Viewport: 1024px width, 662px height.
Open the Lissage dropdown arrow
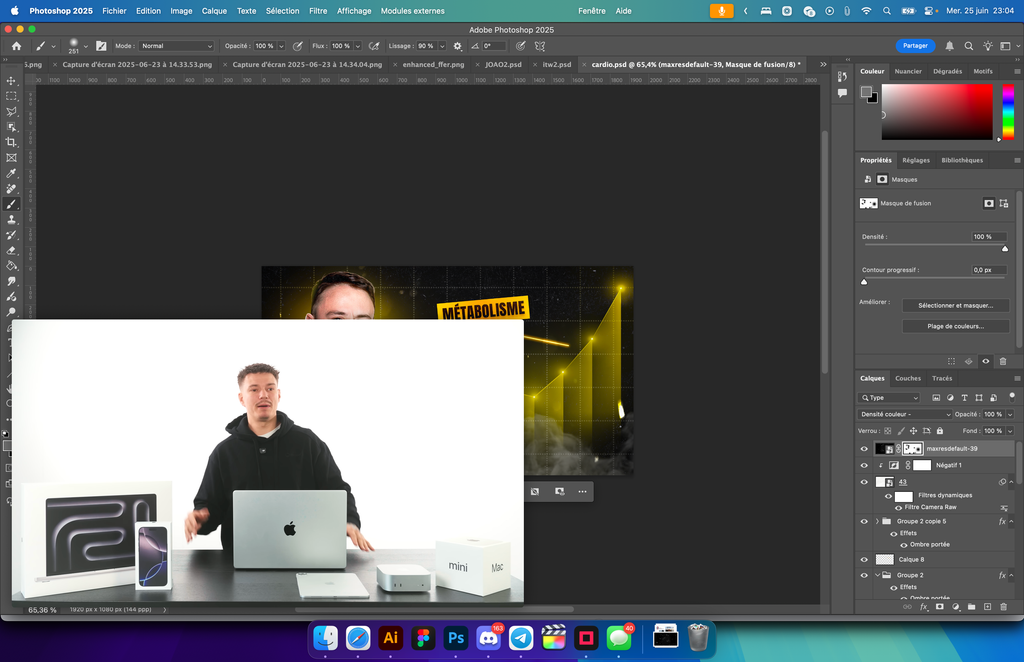pyautogui.click(x=442, y=46)
